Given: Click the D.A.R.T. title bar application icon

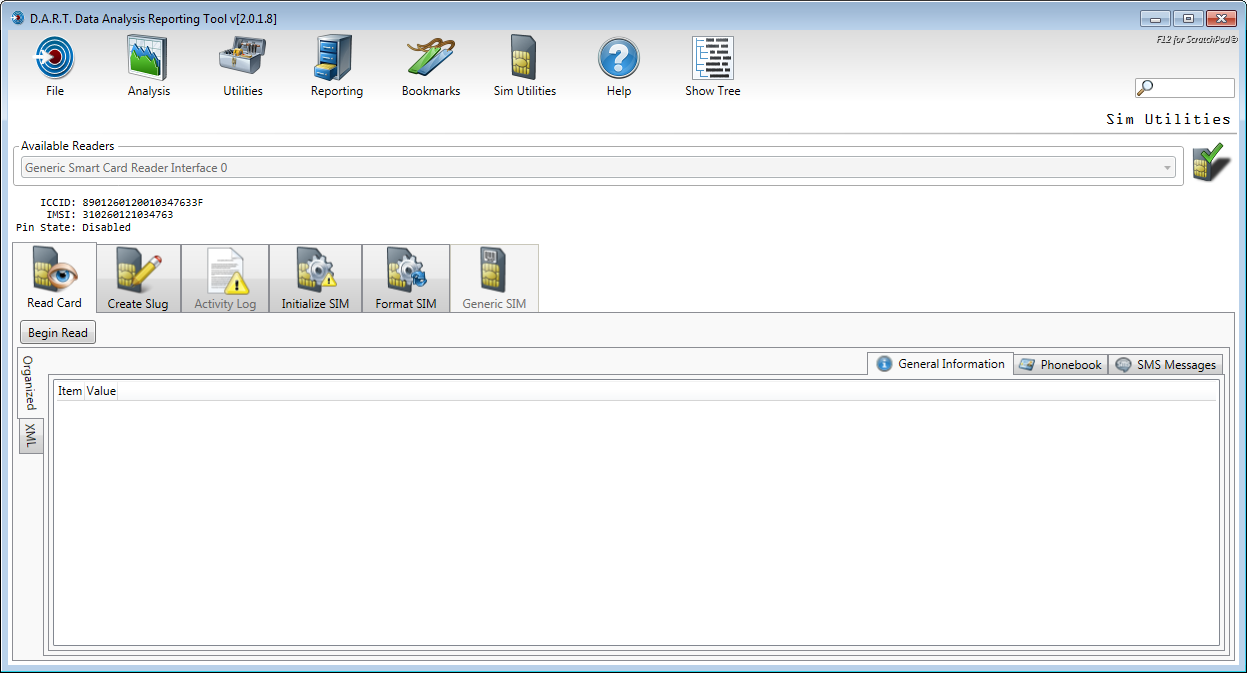Looking at the screenshot, I should (16, 18).
